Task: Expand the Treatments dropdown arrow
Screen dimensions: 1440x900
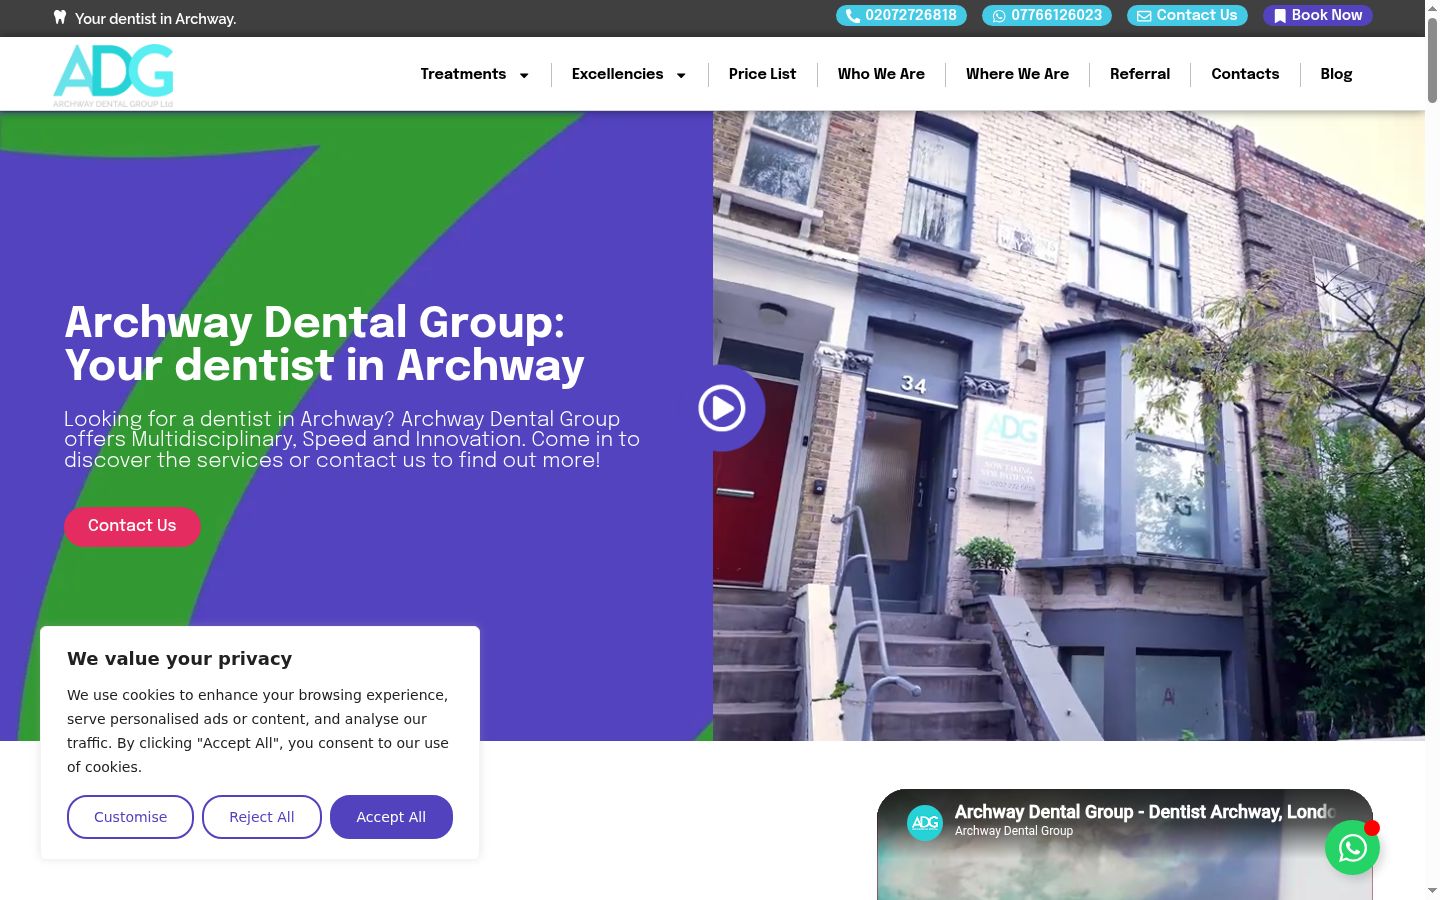Action: [x=524, y=75]
